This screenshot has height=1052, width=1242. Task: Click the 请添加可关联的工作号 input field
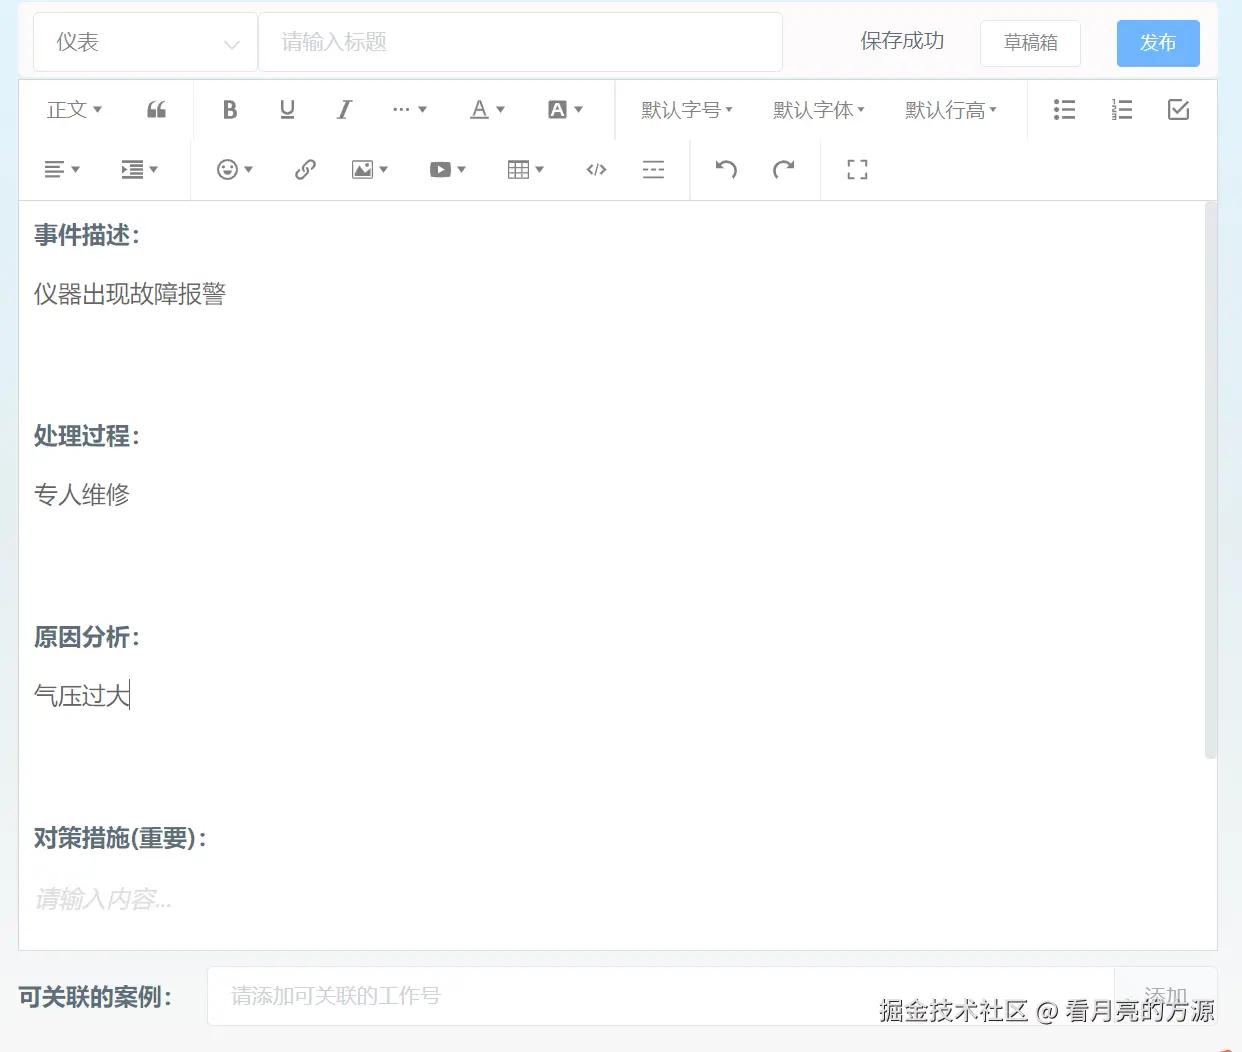coord(660,996)
